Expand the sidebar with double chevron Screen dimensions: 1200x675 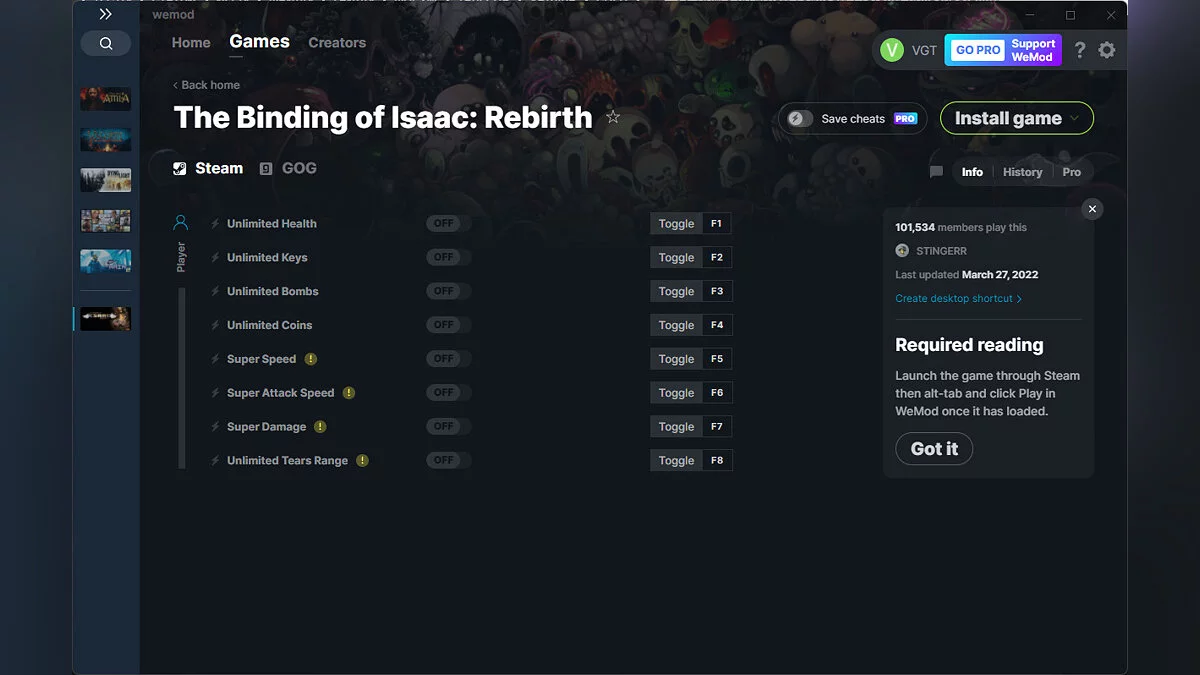[105, 14]
